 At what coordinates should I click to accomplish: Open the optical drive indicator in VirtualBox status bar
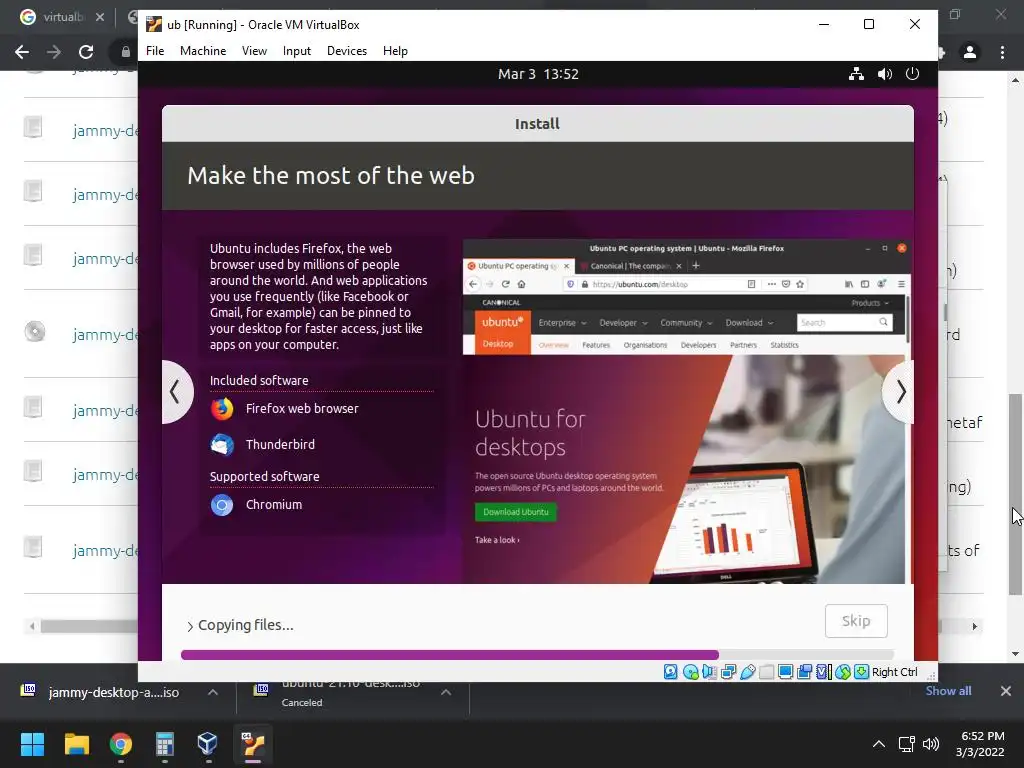[690, 672]
